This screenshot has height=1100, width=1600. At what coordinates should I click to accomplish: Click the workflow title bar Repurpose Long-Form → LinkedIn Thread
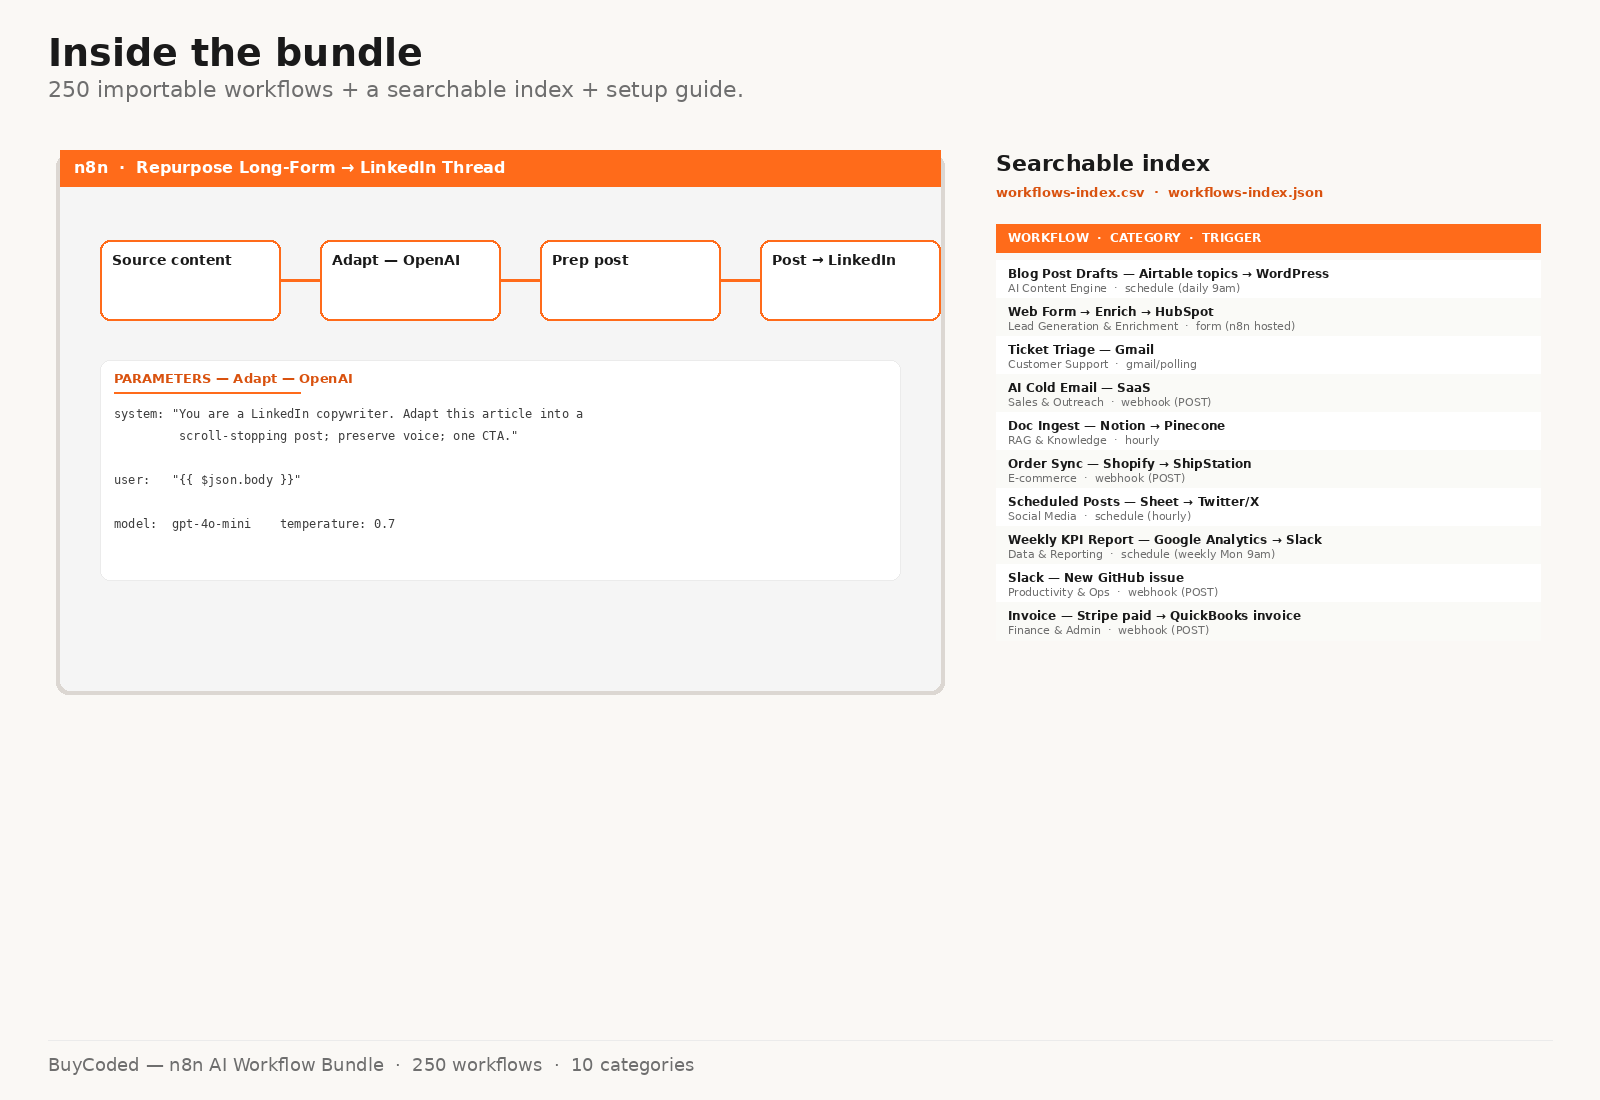pyautogui.click(x=500, y=168)
